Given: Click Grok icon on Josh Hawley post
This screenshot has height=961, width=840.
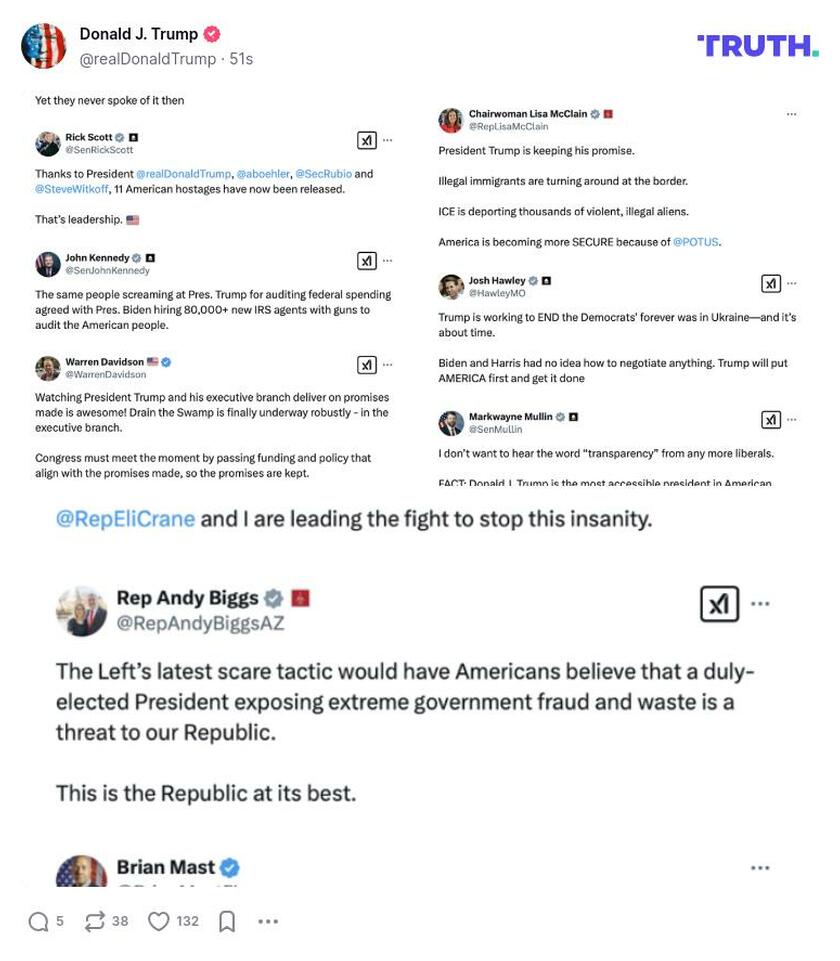Looking at the screenshot, I should pos(770,284).
